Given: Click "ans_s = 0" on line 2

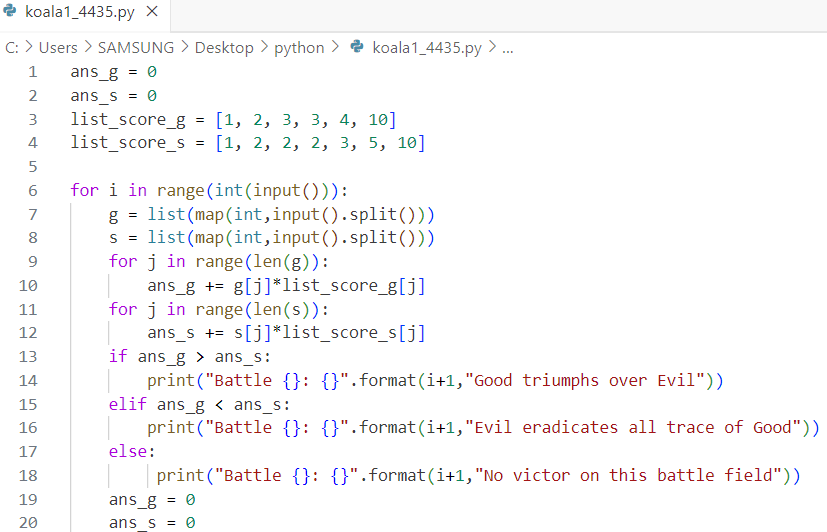Looking at the screenshot, I should tap(114, 96).
